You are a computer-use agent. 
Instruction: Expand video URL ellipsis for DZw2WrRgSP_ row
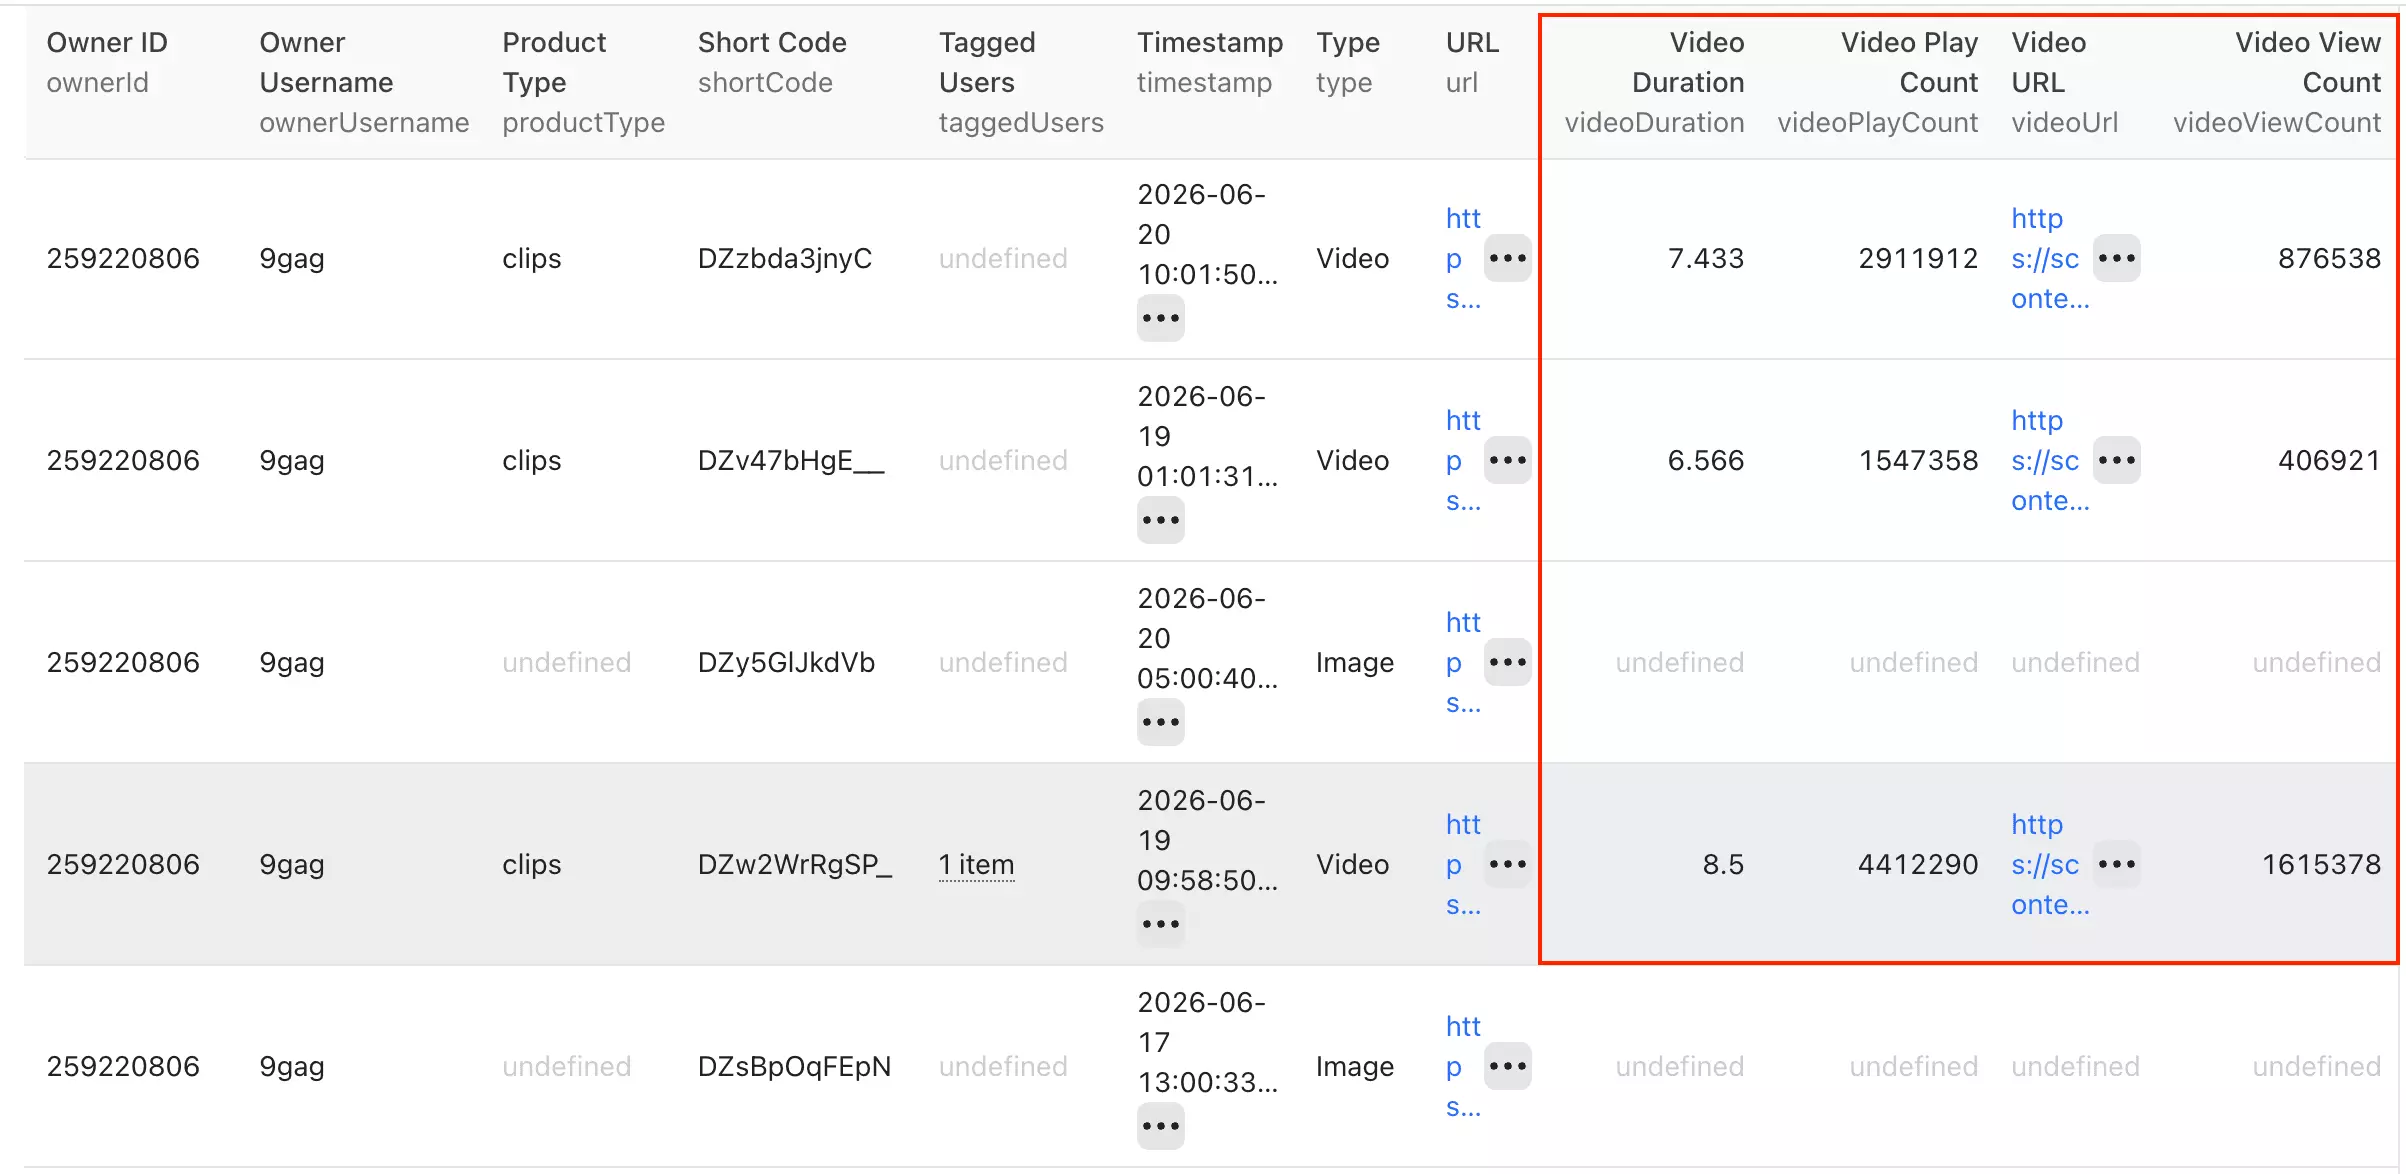(x=2116, y=864)
